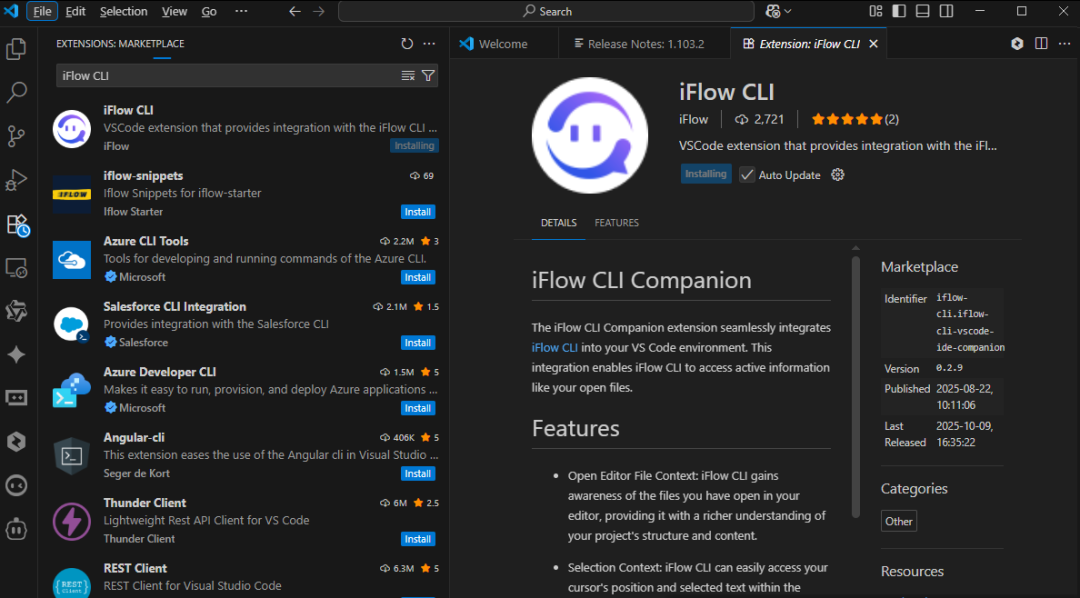Screen dimensions: 1080x598
Task: Open the Copilot dropdown arrow
Action: (x=787, y=12)
